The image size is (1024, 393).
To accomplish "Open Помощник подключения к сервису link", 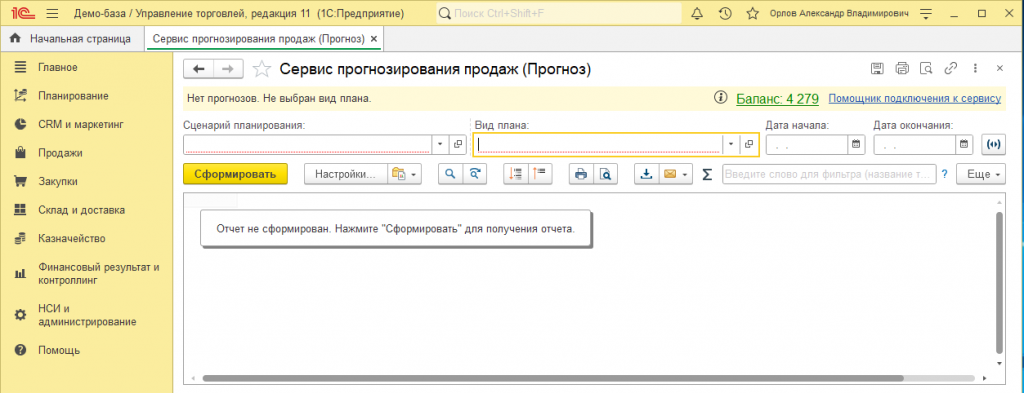I will [914, 99].
